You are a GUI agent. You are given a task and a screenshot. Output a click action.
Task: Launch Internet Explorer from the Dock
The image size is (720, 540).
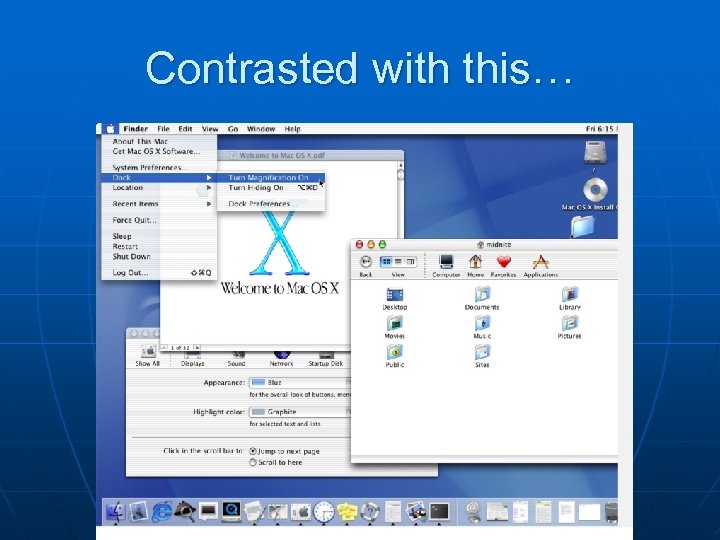[x=161, y=512]
